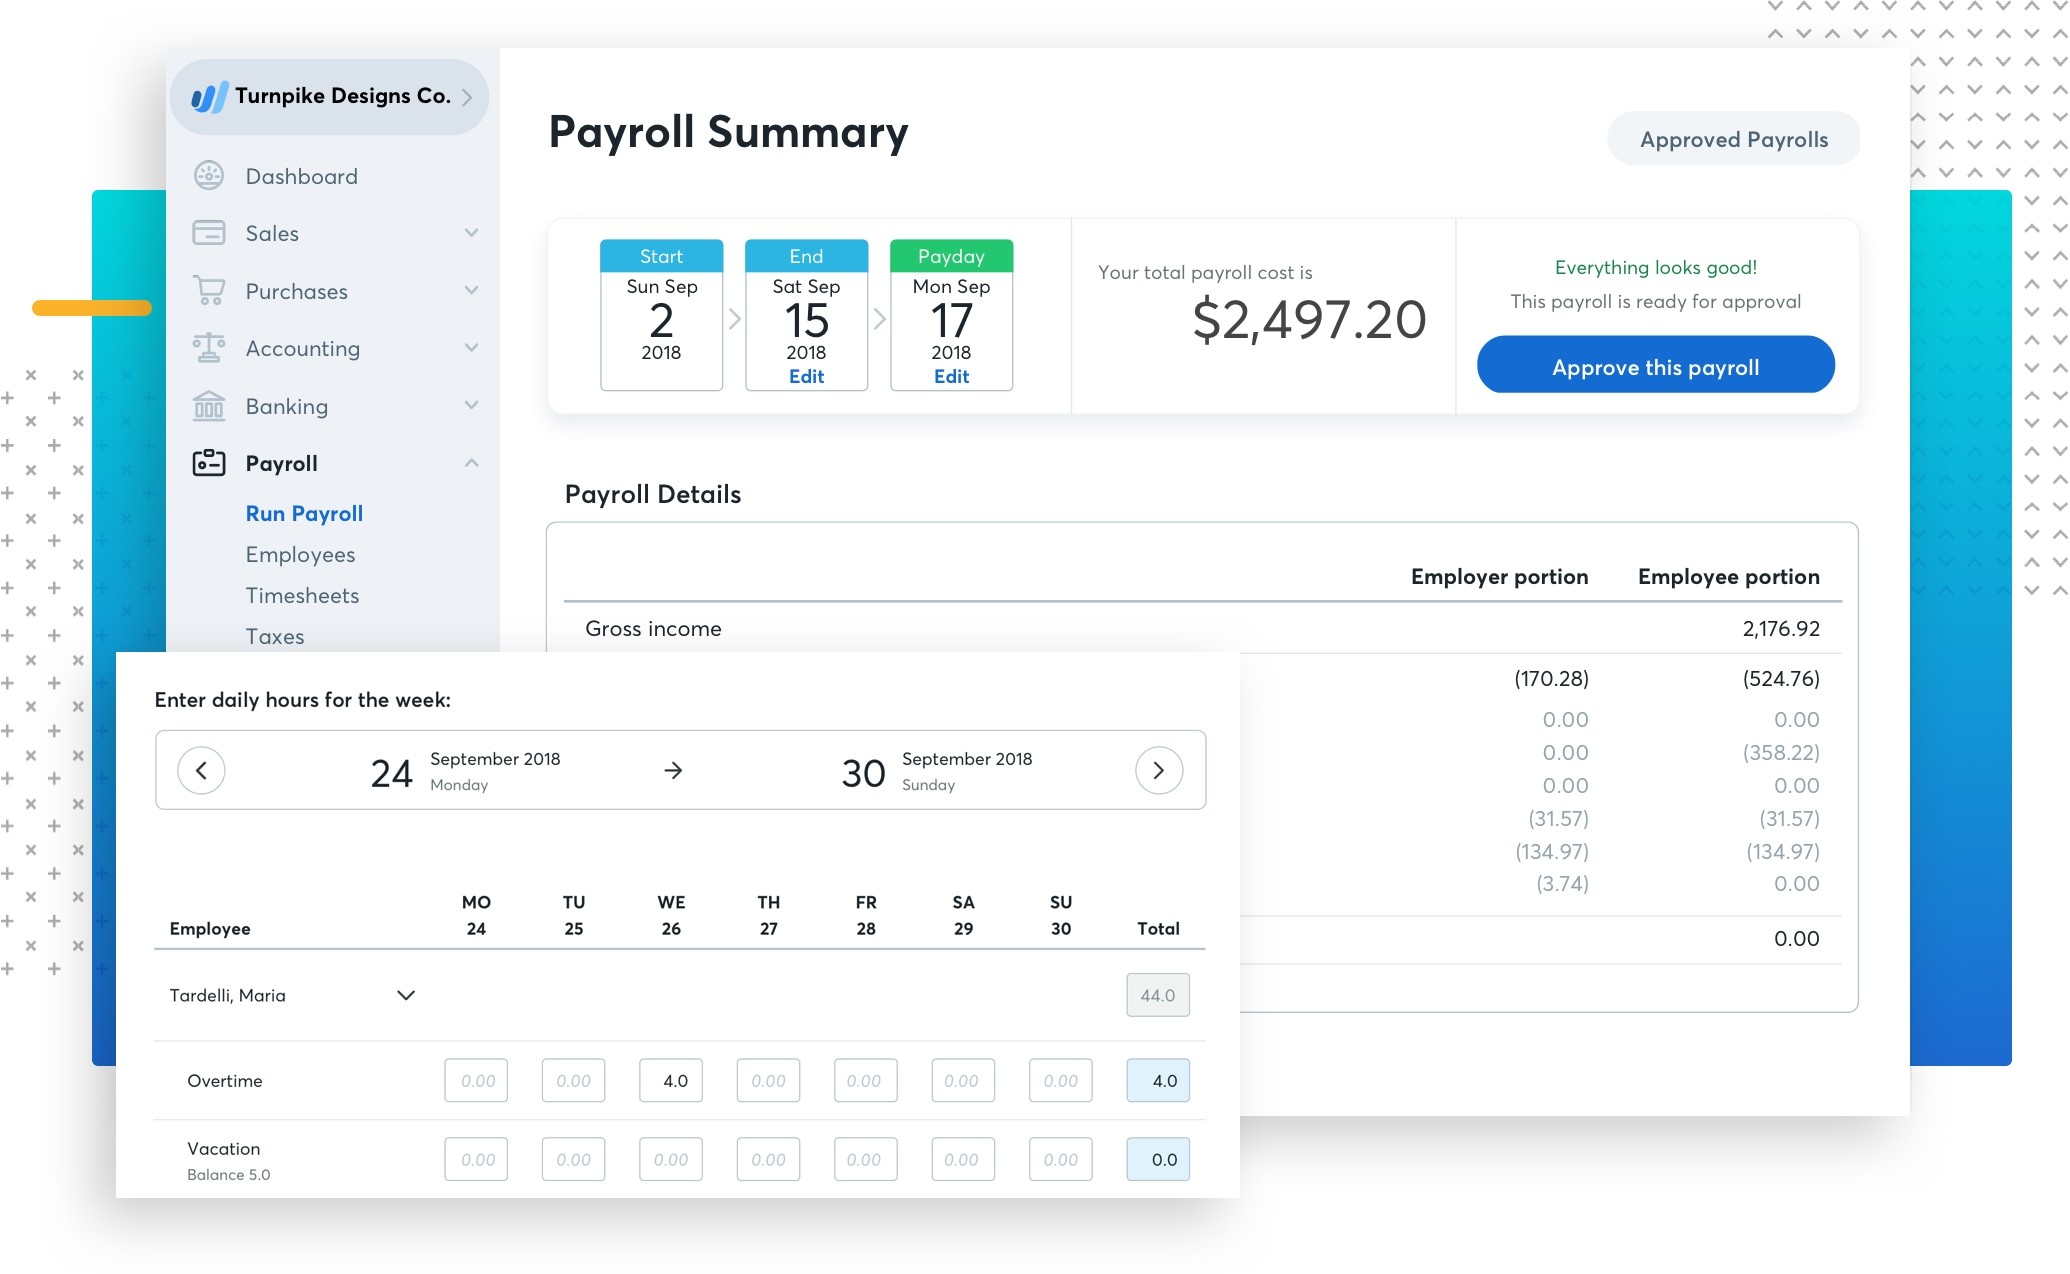Screen dimensions: 2070x1274
Task: Click the Approved Payrolls button
Action: 1733,139
